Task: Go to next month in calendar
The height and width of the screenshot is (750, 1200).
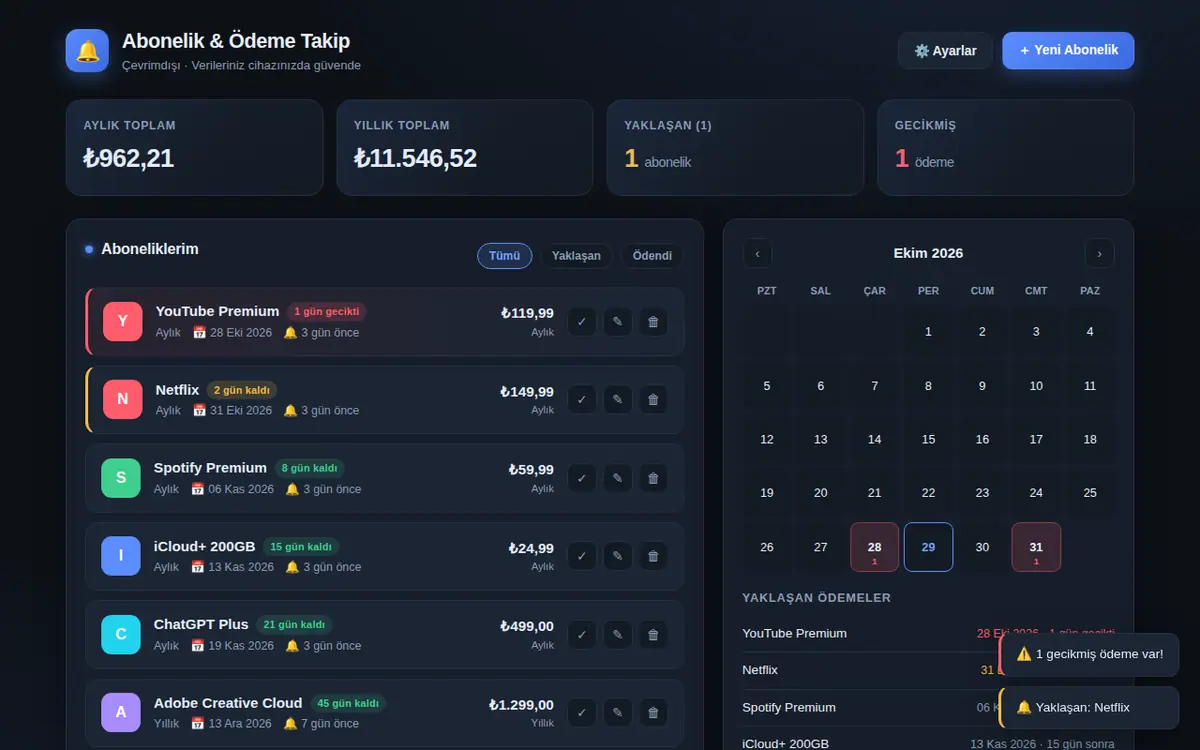Action: (1100, 254)
